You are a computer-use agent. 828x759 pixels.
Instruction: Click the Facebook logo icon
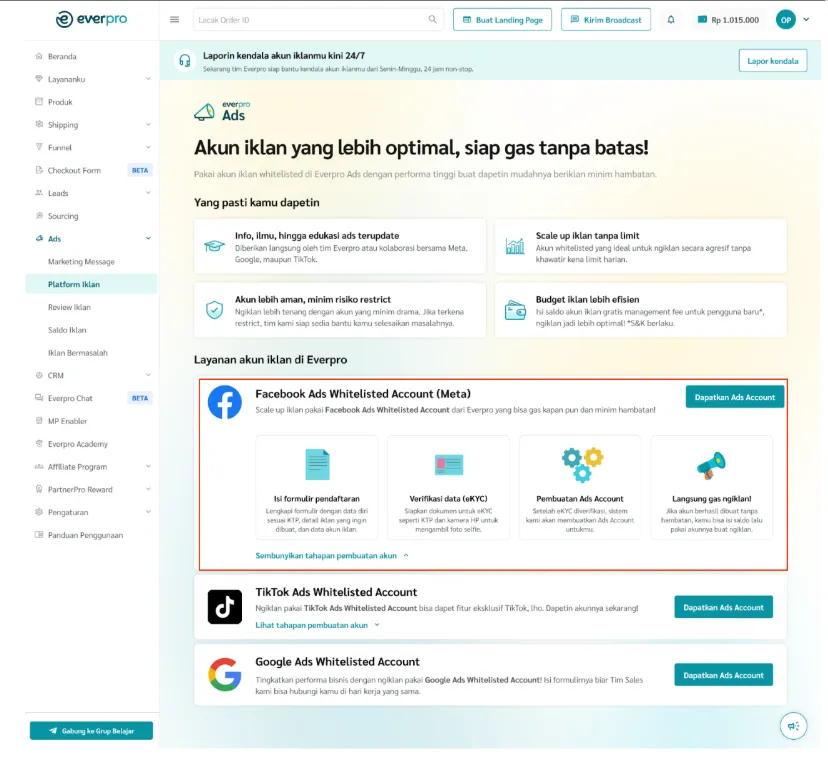click(x=225, y=403)
